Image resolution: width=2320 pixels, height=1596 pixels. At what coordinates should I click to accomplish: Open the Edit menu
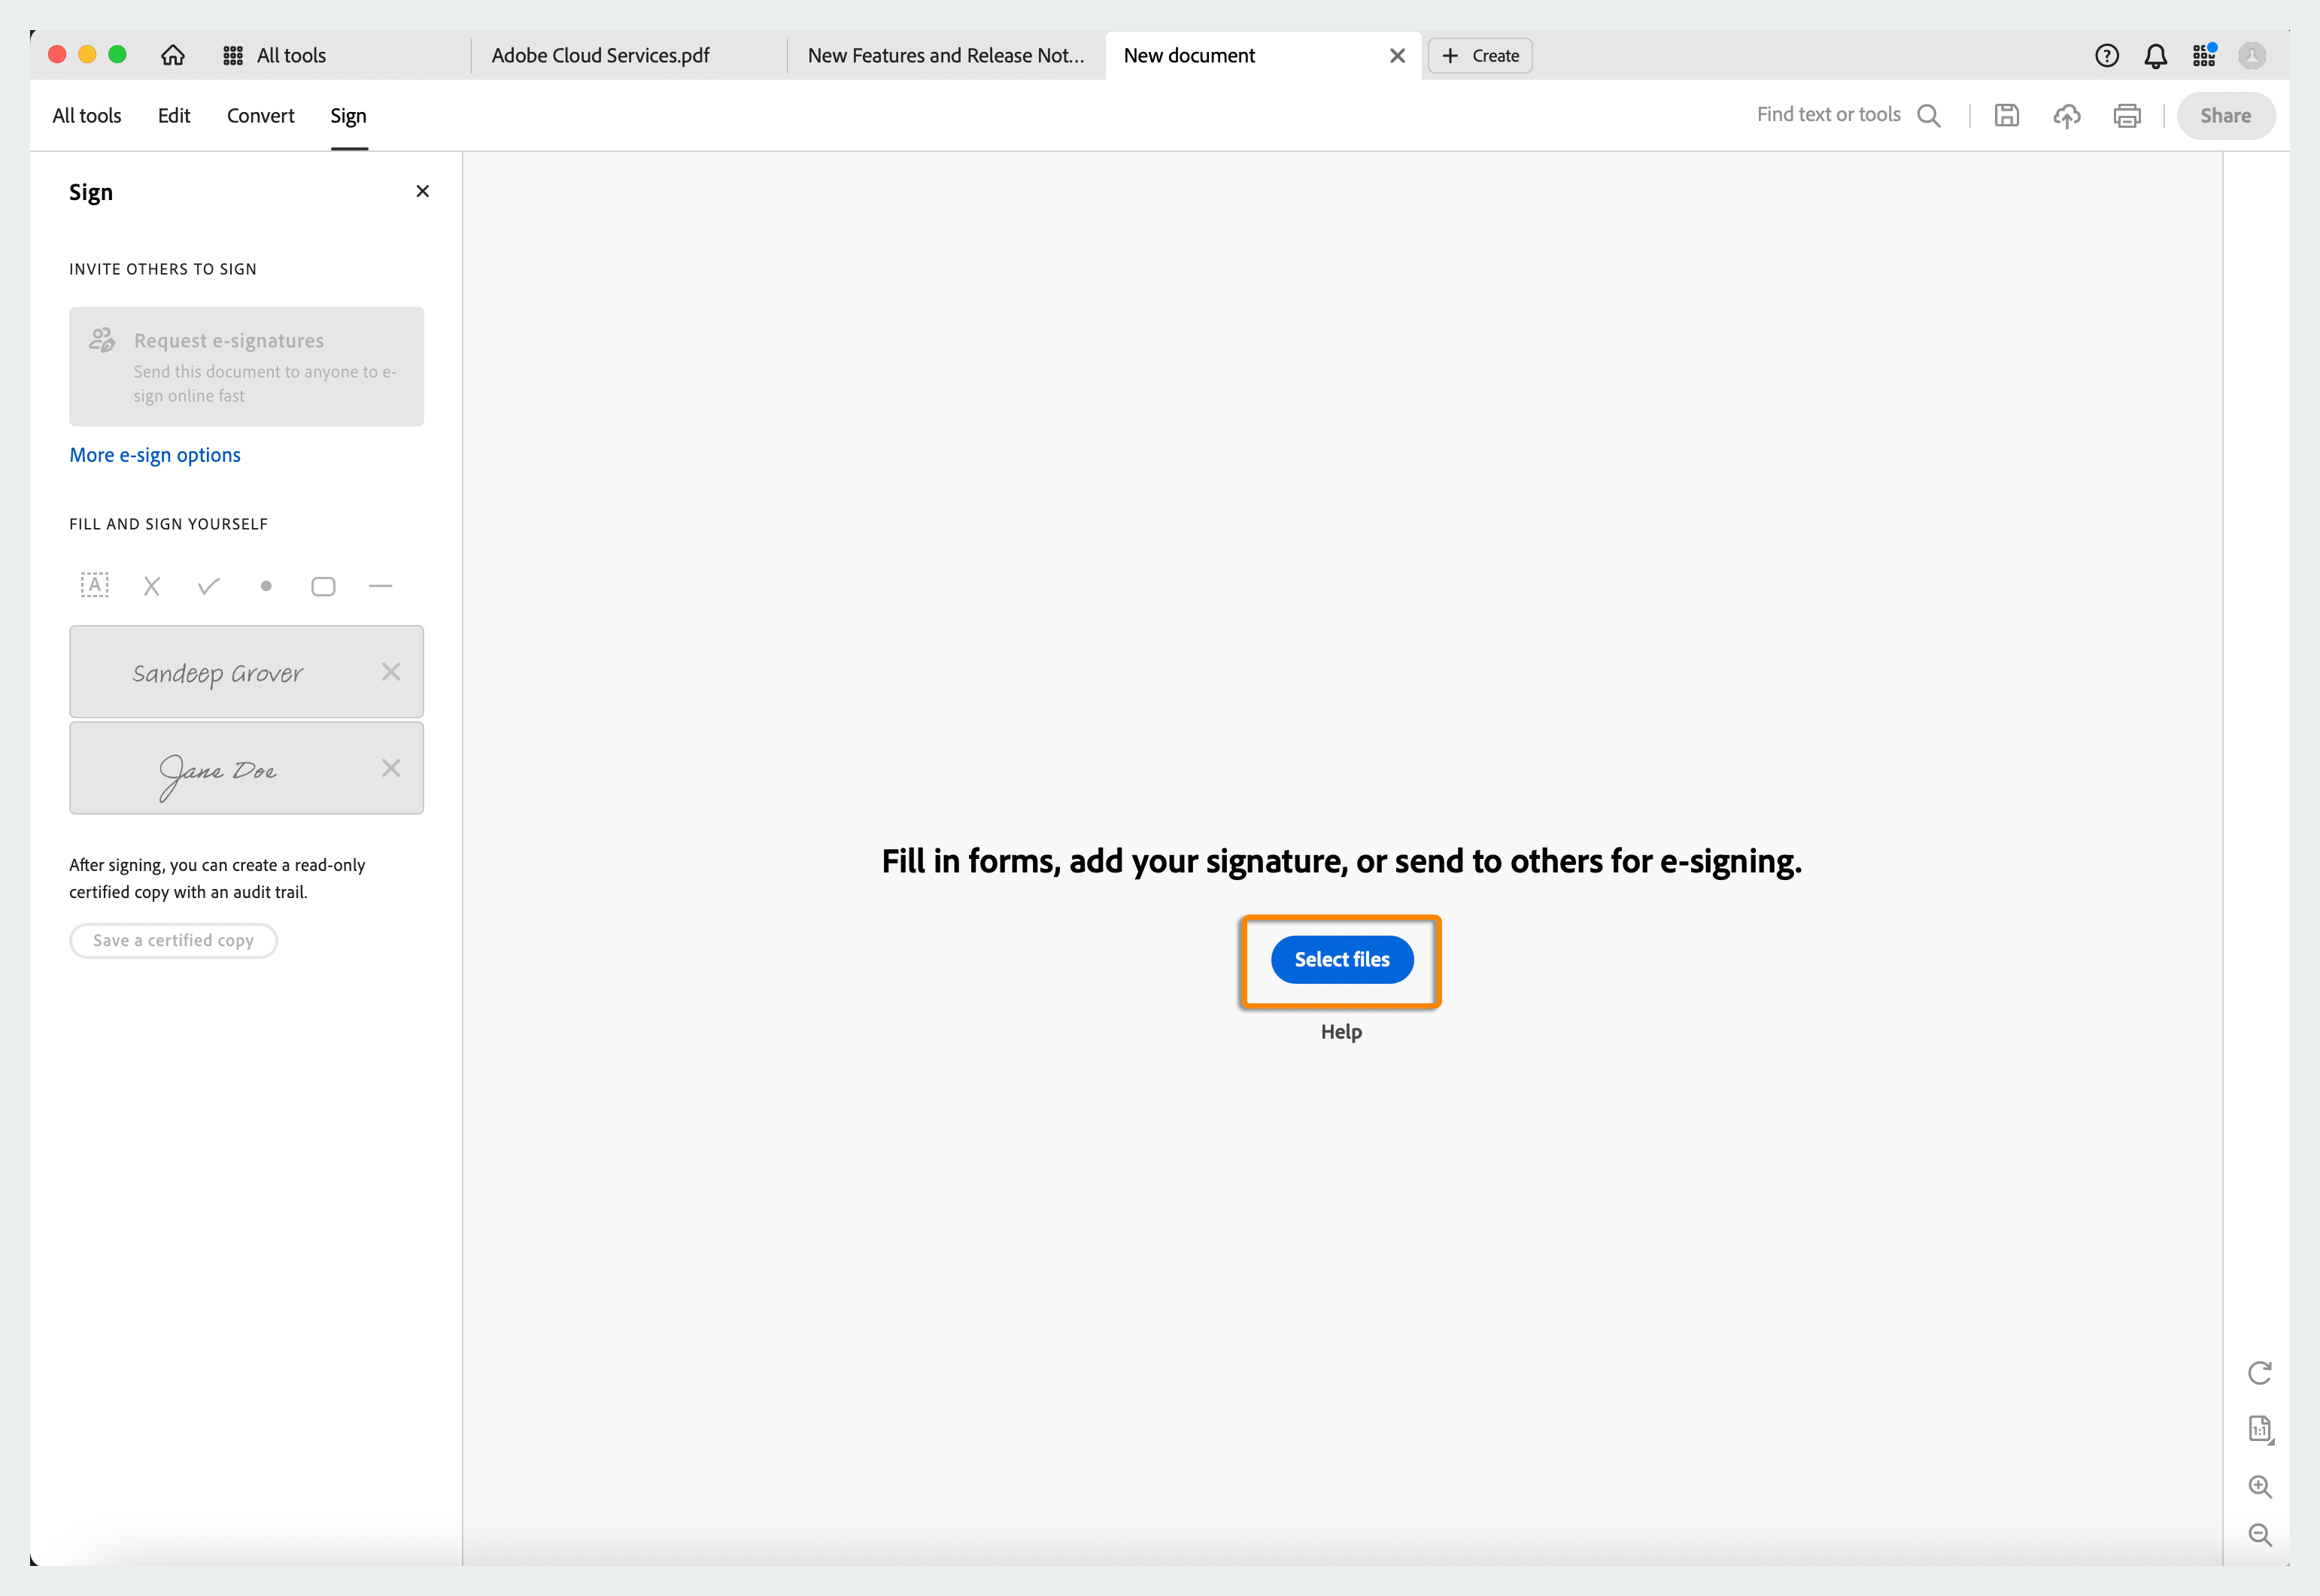point(174,116)
